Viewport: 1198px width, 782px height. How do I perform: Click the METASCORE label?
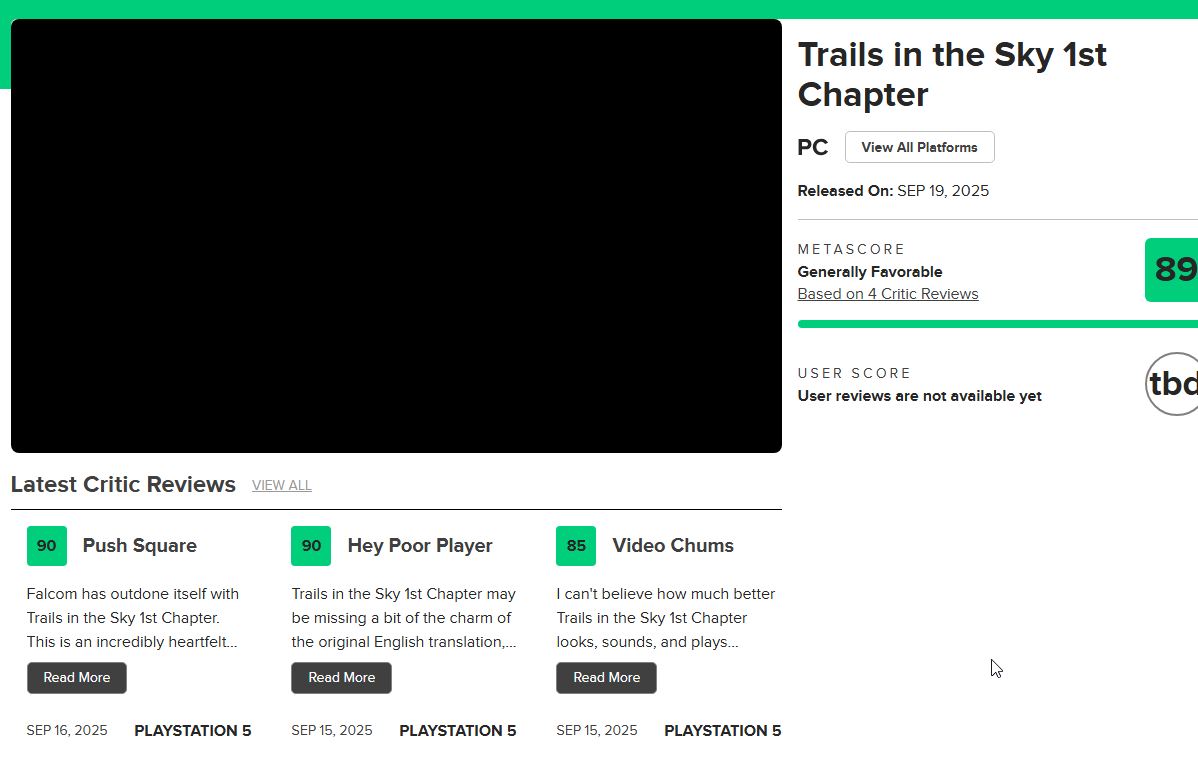851,250
